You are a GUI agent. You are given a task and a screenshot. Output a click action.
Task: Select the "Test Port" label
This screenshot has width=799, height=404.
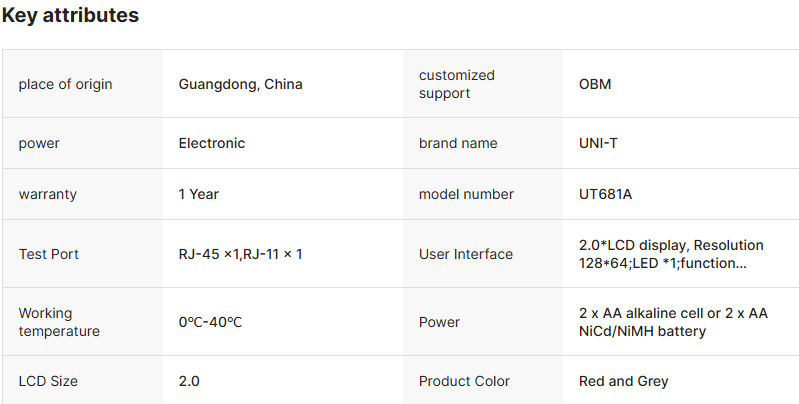click(48, 254)
